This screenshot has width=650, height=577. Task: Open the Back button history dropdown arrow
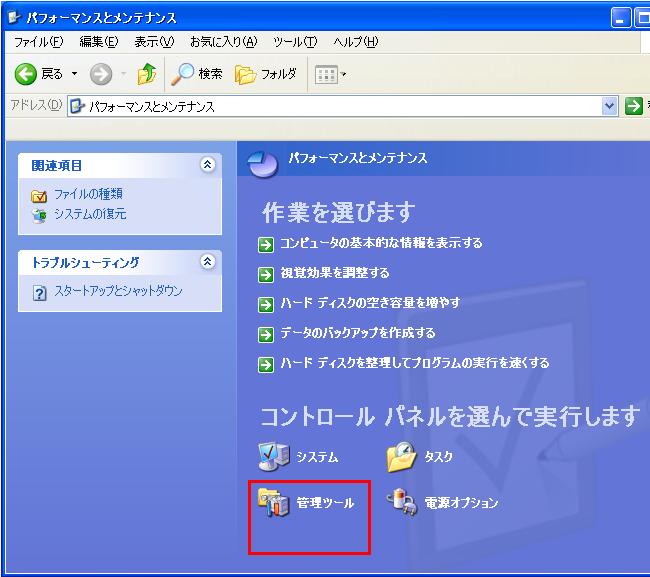pos(75,74)
